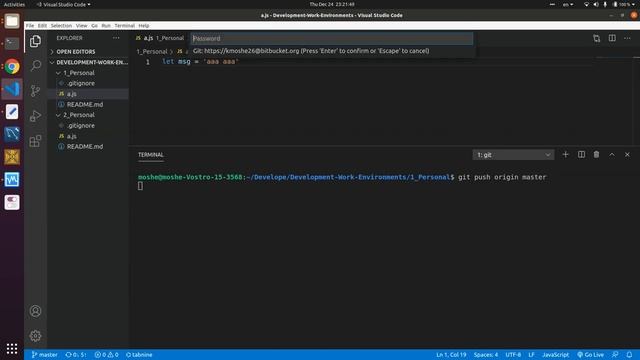Open the Run menu

click(106, 25)
